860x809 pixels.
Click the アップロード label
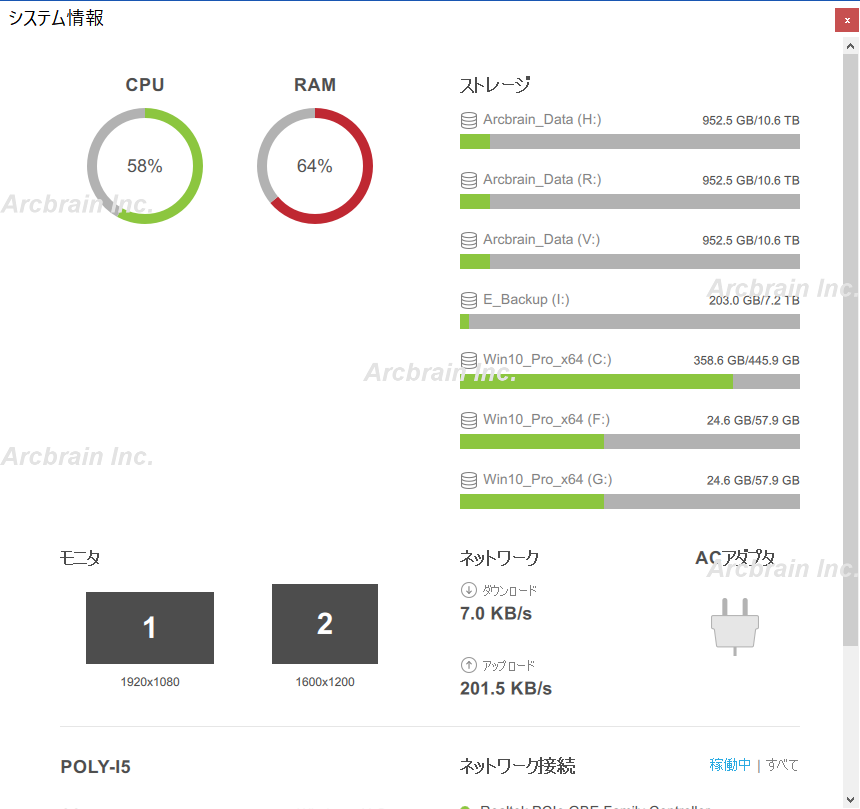(508, 666)
